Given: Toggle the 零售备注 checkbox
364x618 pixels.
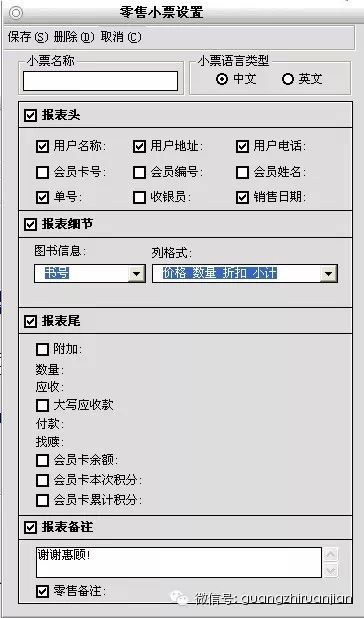Looking at the screenshot, I should point(42,591).
